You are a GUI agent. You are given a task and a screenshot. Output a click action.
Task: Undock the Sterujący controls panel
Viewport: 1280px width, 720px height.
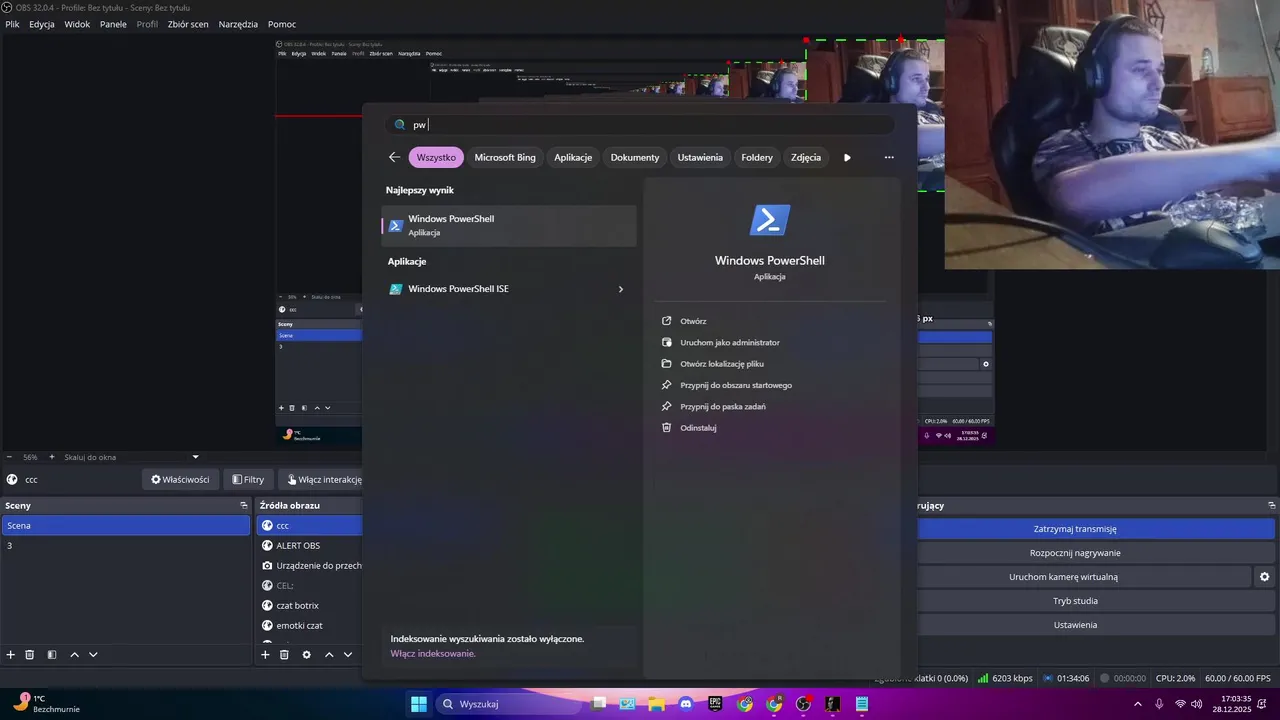click(1271, 505)
